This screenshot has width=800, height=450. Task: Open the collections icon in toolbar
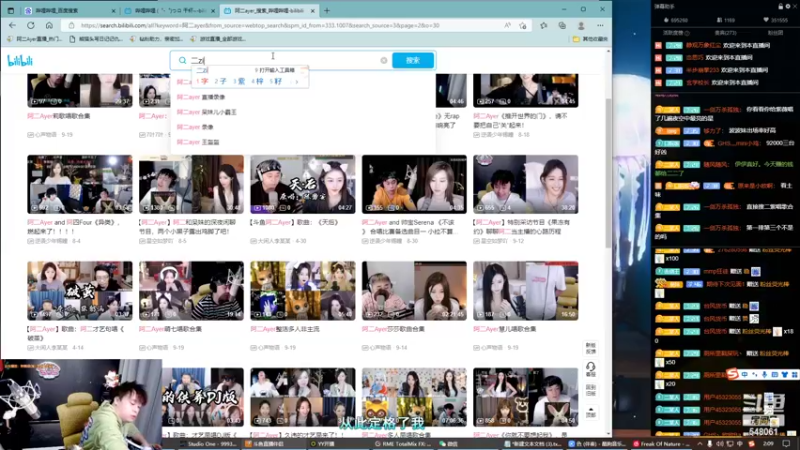tap(562, 25)
